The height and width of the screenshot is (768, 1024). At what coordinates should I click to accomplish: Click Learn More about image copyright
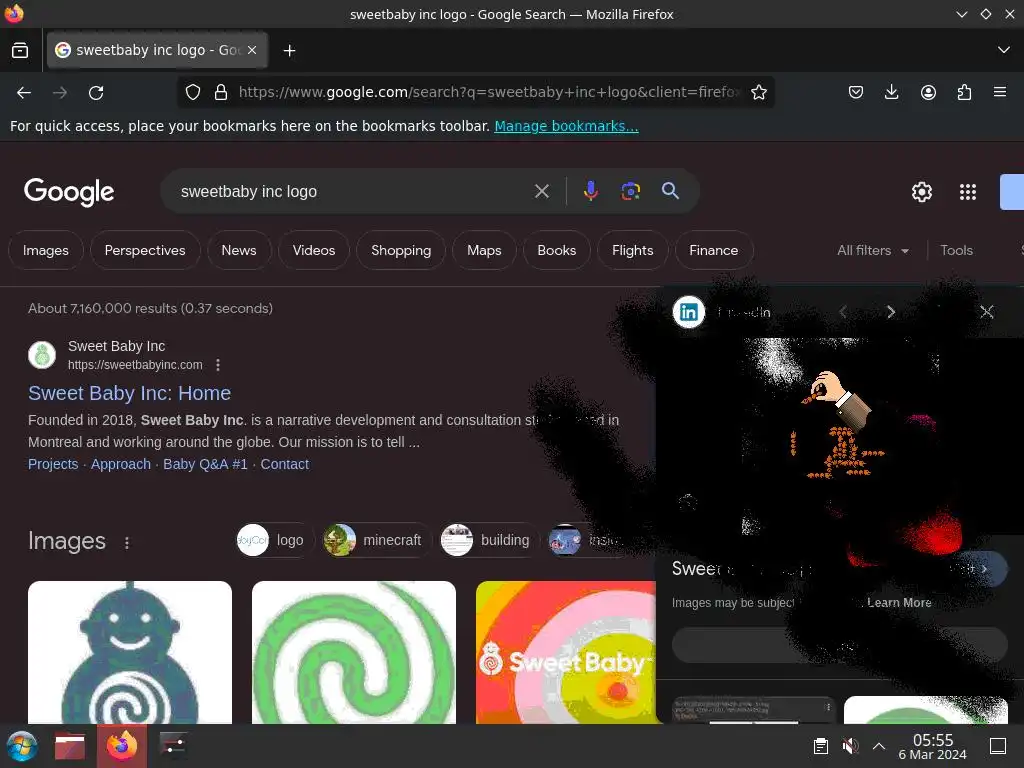coord(899,603)
